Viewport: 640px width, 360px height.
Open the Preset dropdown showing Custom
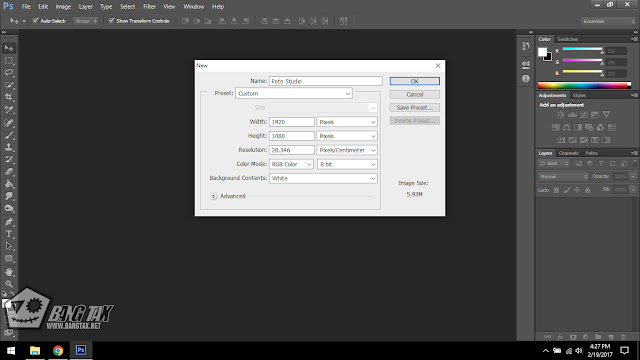(x=293, y=93)
